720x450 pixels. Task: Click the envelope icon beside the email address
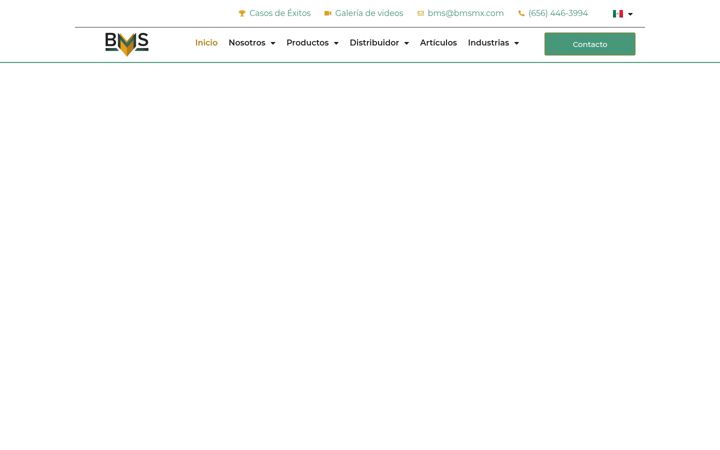(x=420, y=13)
